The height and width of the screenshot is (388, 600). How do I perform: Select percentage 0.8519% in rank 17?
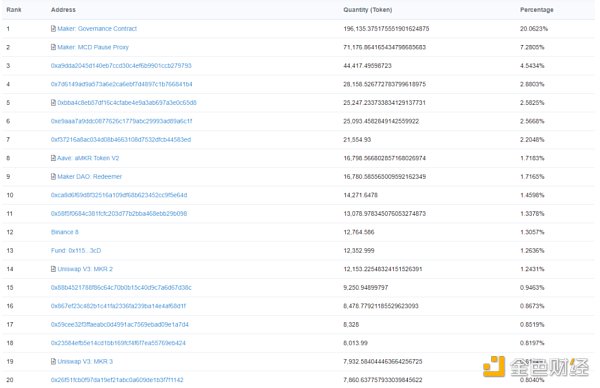click(532, 324)
